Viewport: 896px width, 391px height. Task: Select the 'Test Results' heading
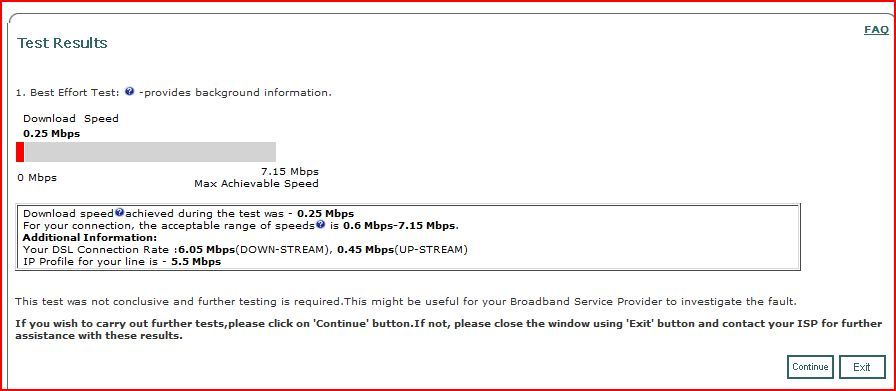click(62, 43)
